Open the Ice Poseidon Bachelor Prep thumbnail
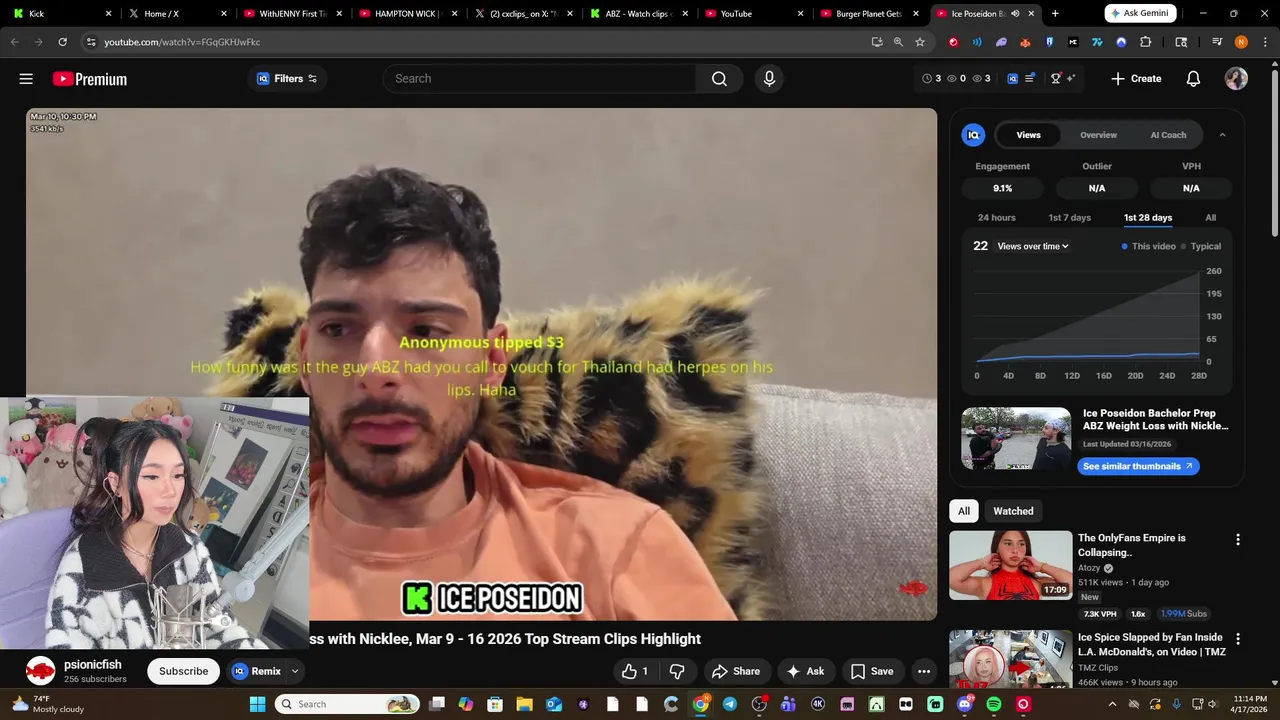 (1016, 438)
